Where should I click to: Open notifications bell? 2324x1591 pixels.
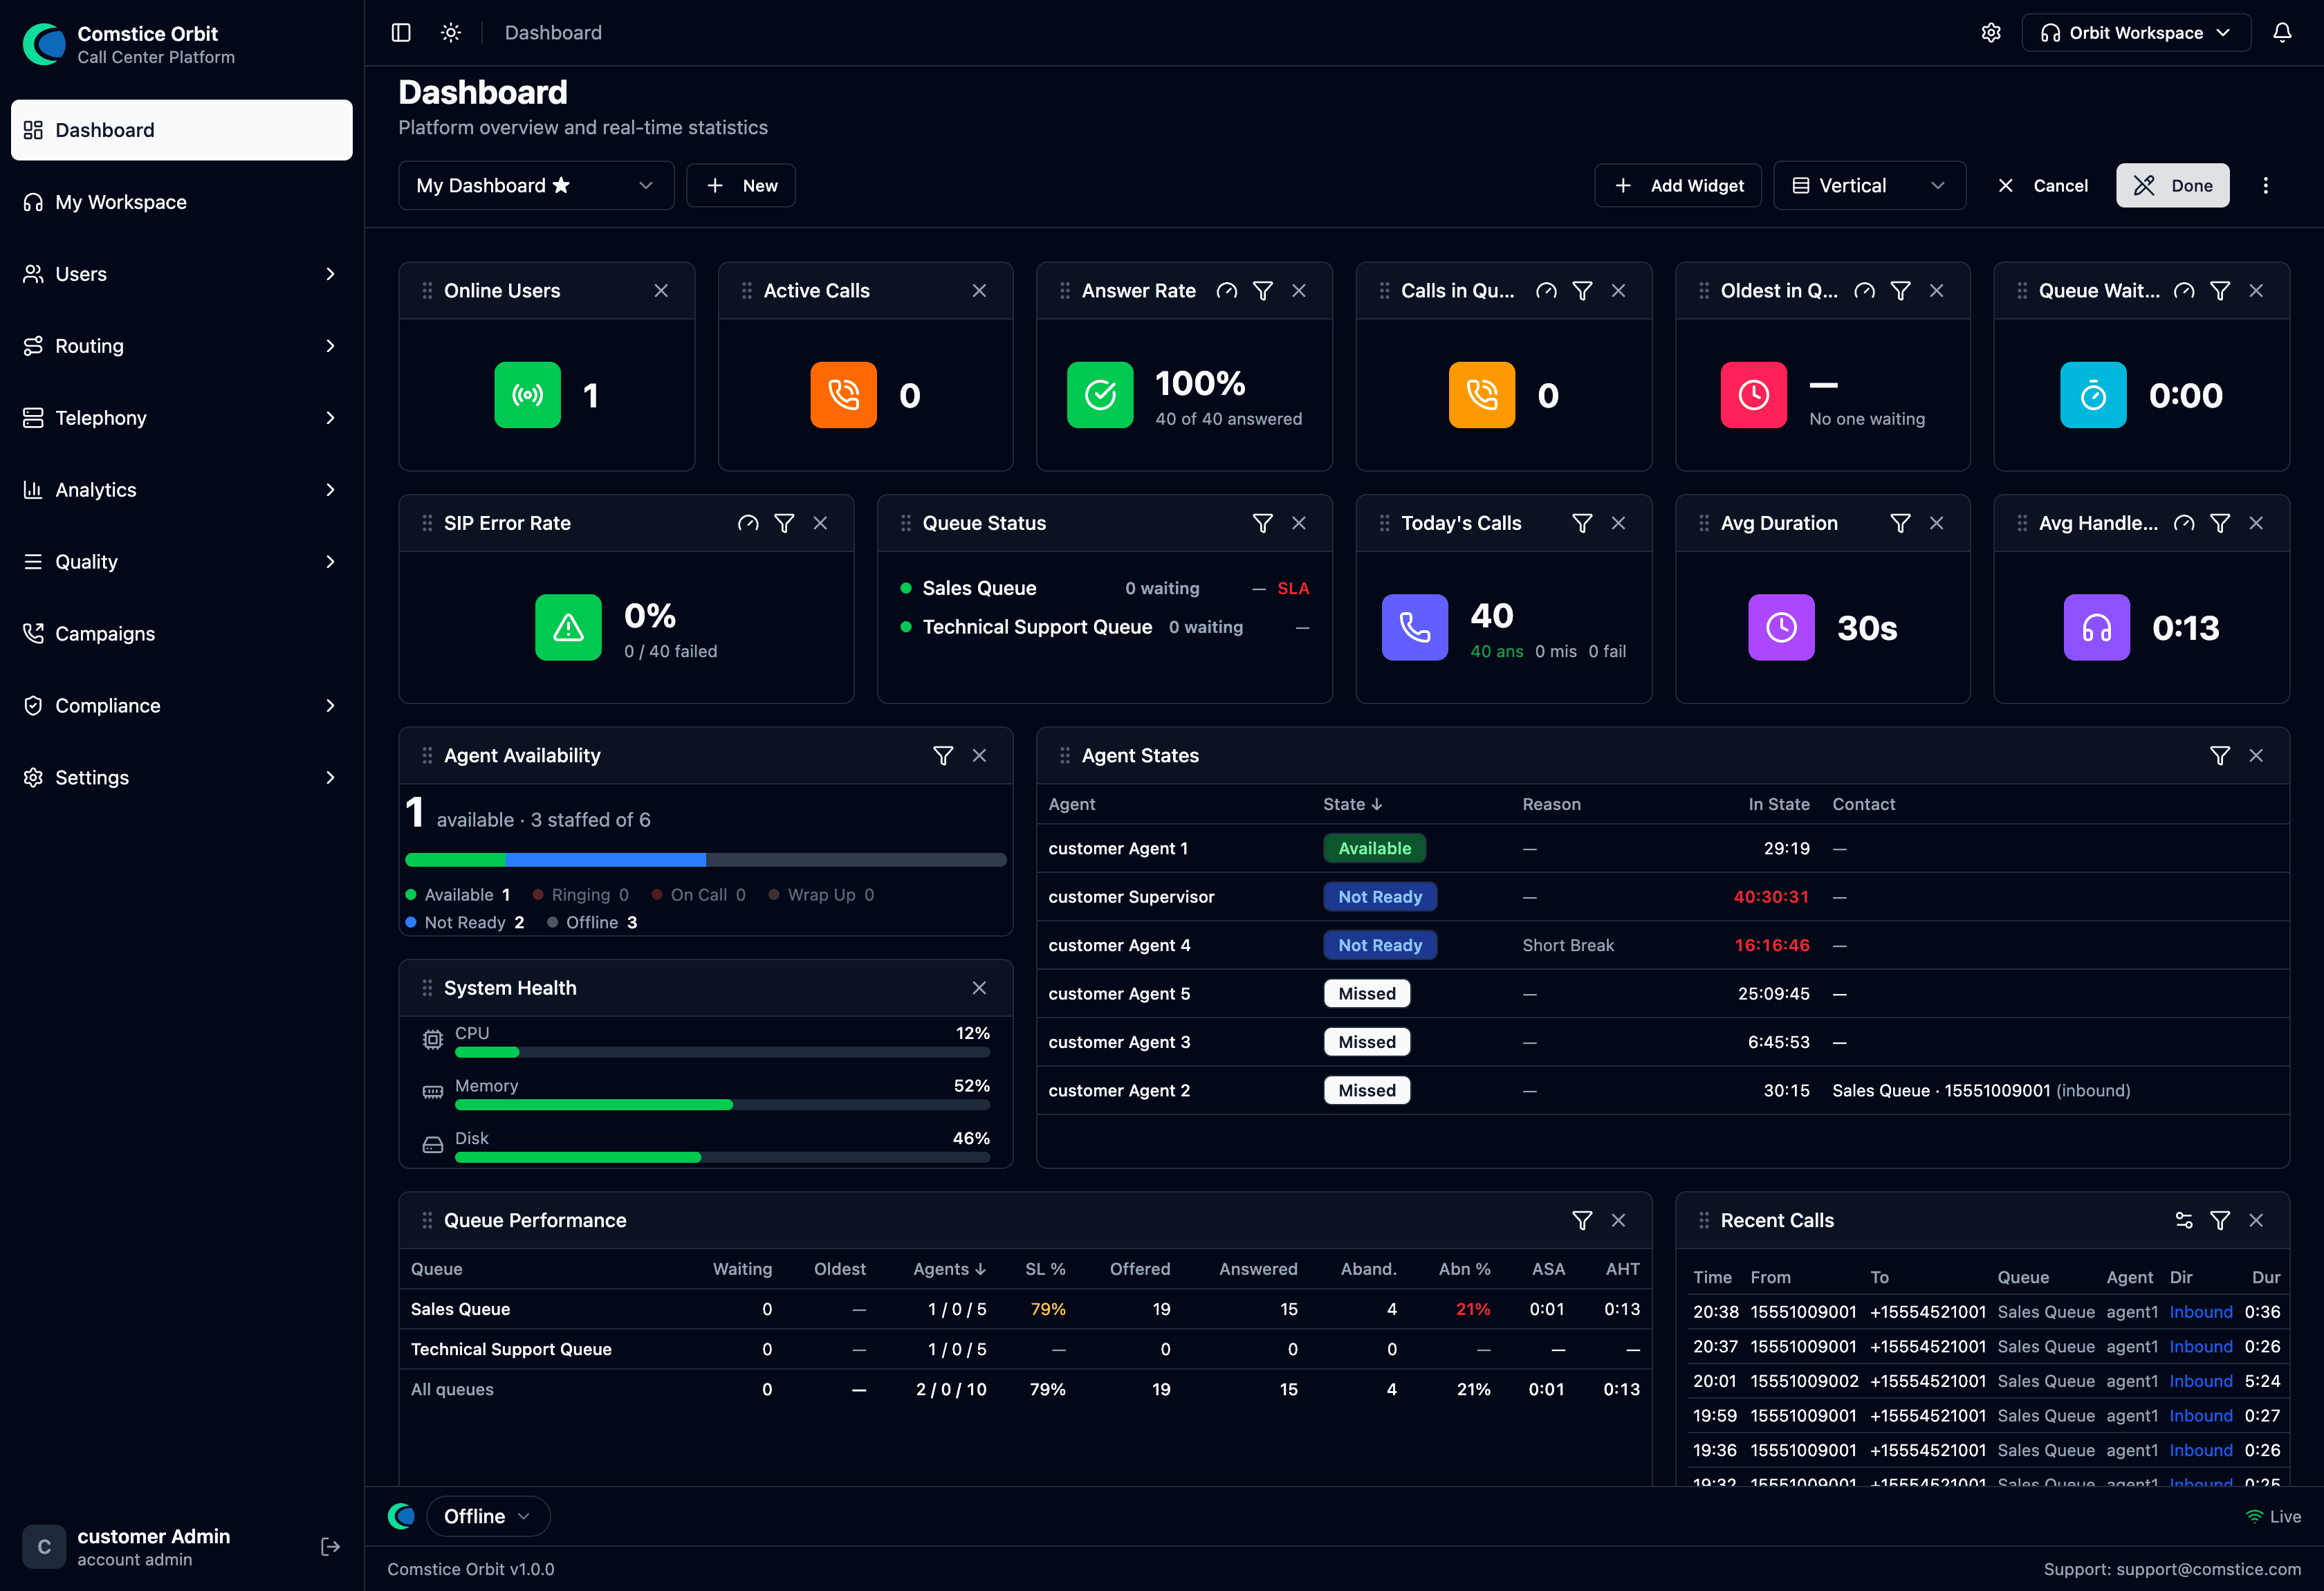[x=2282, y=33]
